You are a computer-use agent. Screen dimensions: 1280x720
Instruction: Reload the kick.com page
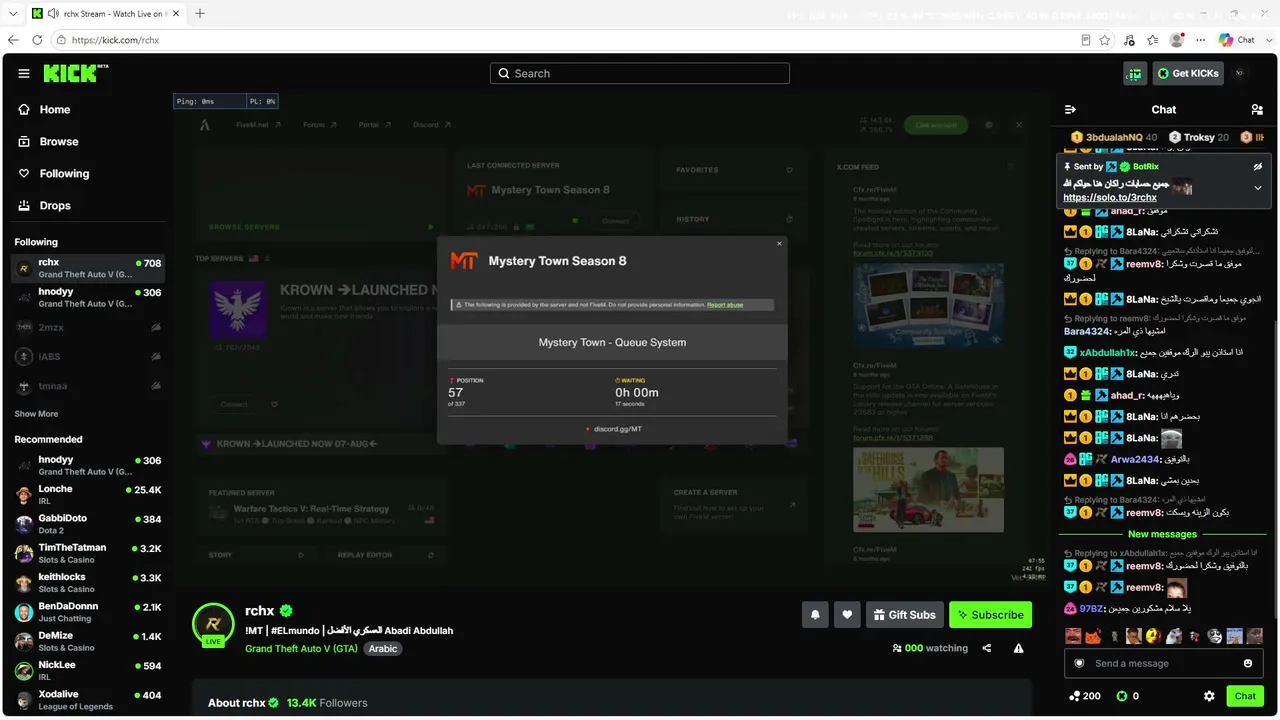(x=37, y=40)
